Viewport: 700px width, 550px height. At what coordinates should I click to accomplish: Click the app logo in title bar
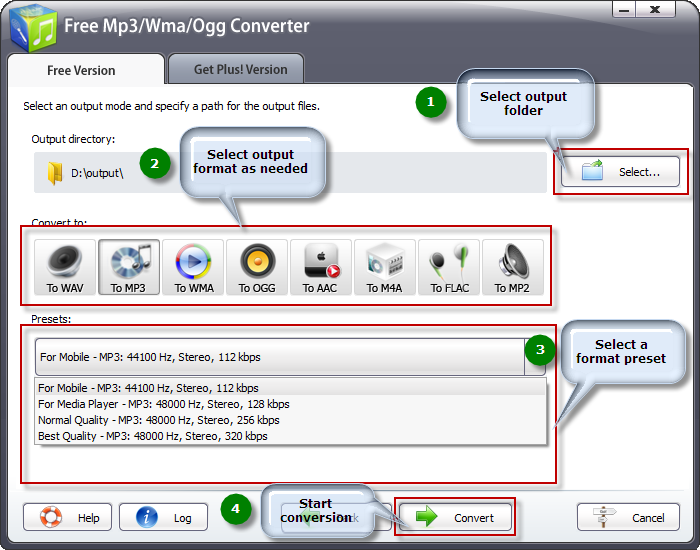[33, 28]
